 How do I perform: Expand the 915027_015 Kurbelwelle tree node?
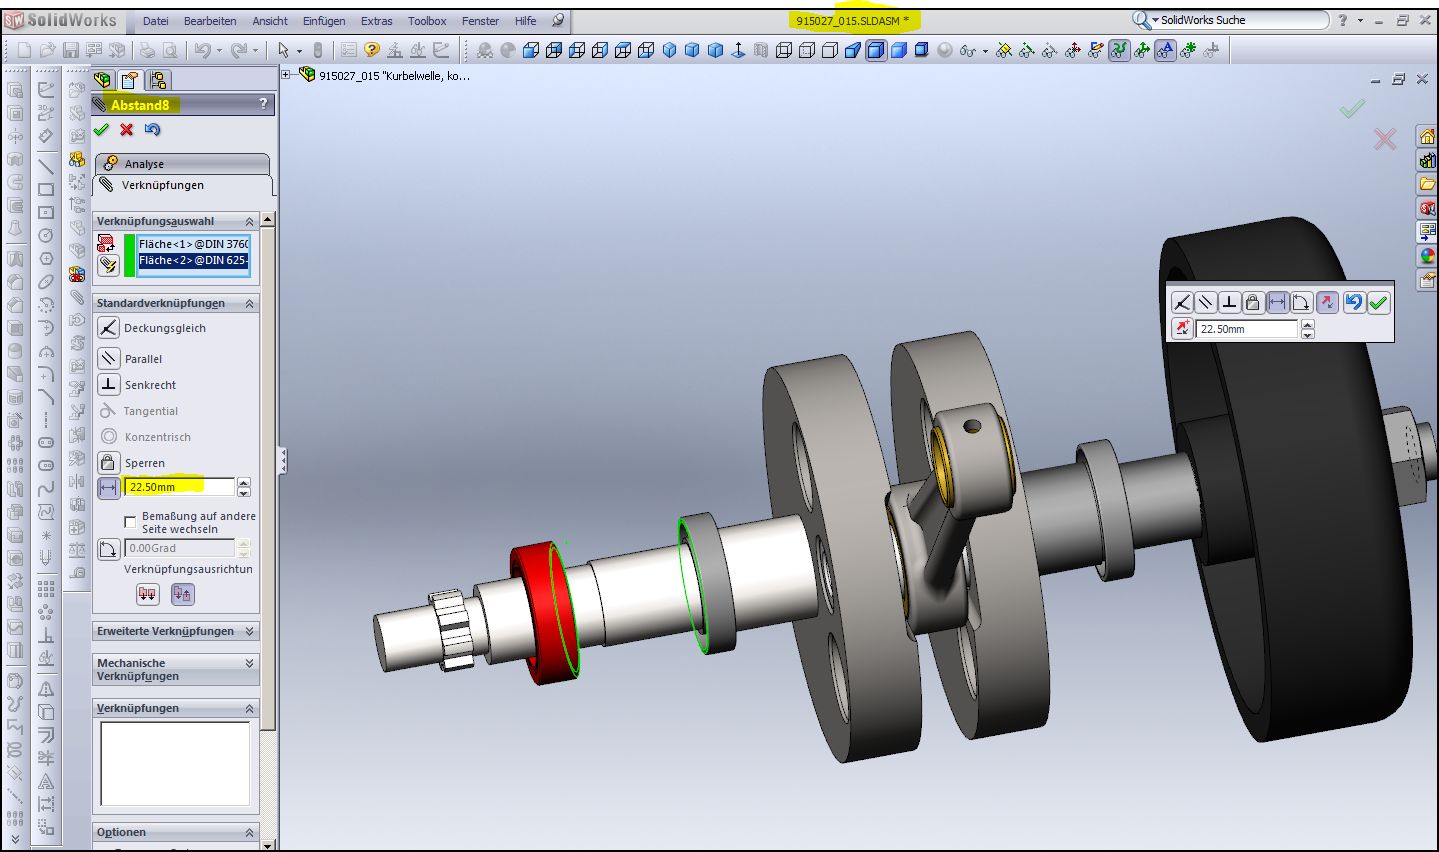(x=286, y=74)
